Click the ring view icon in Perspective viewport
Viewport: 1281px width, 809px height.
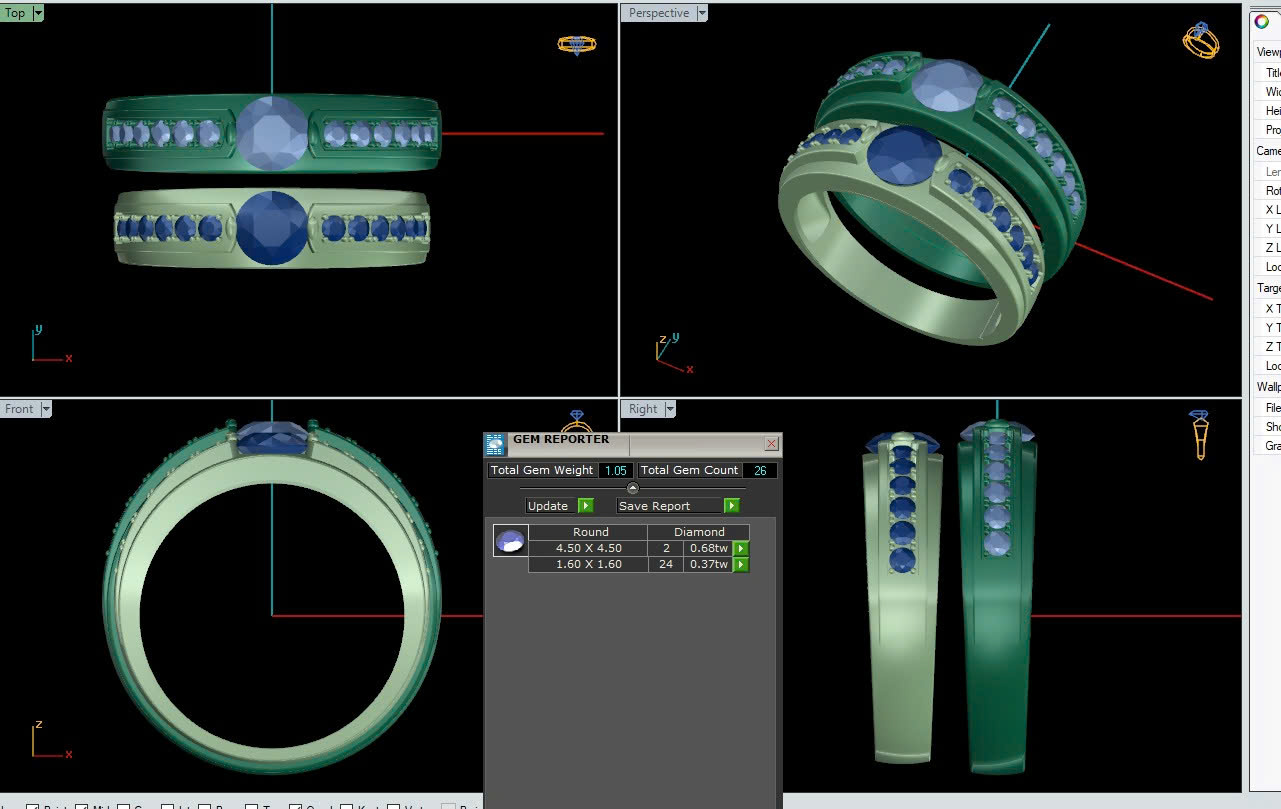click(1200, 40)
